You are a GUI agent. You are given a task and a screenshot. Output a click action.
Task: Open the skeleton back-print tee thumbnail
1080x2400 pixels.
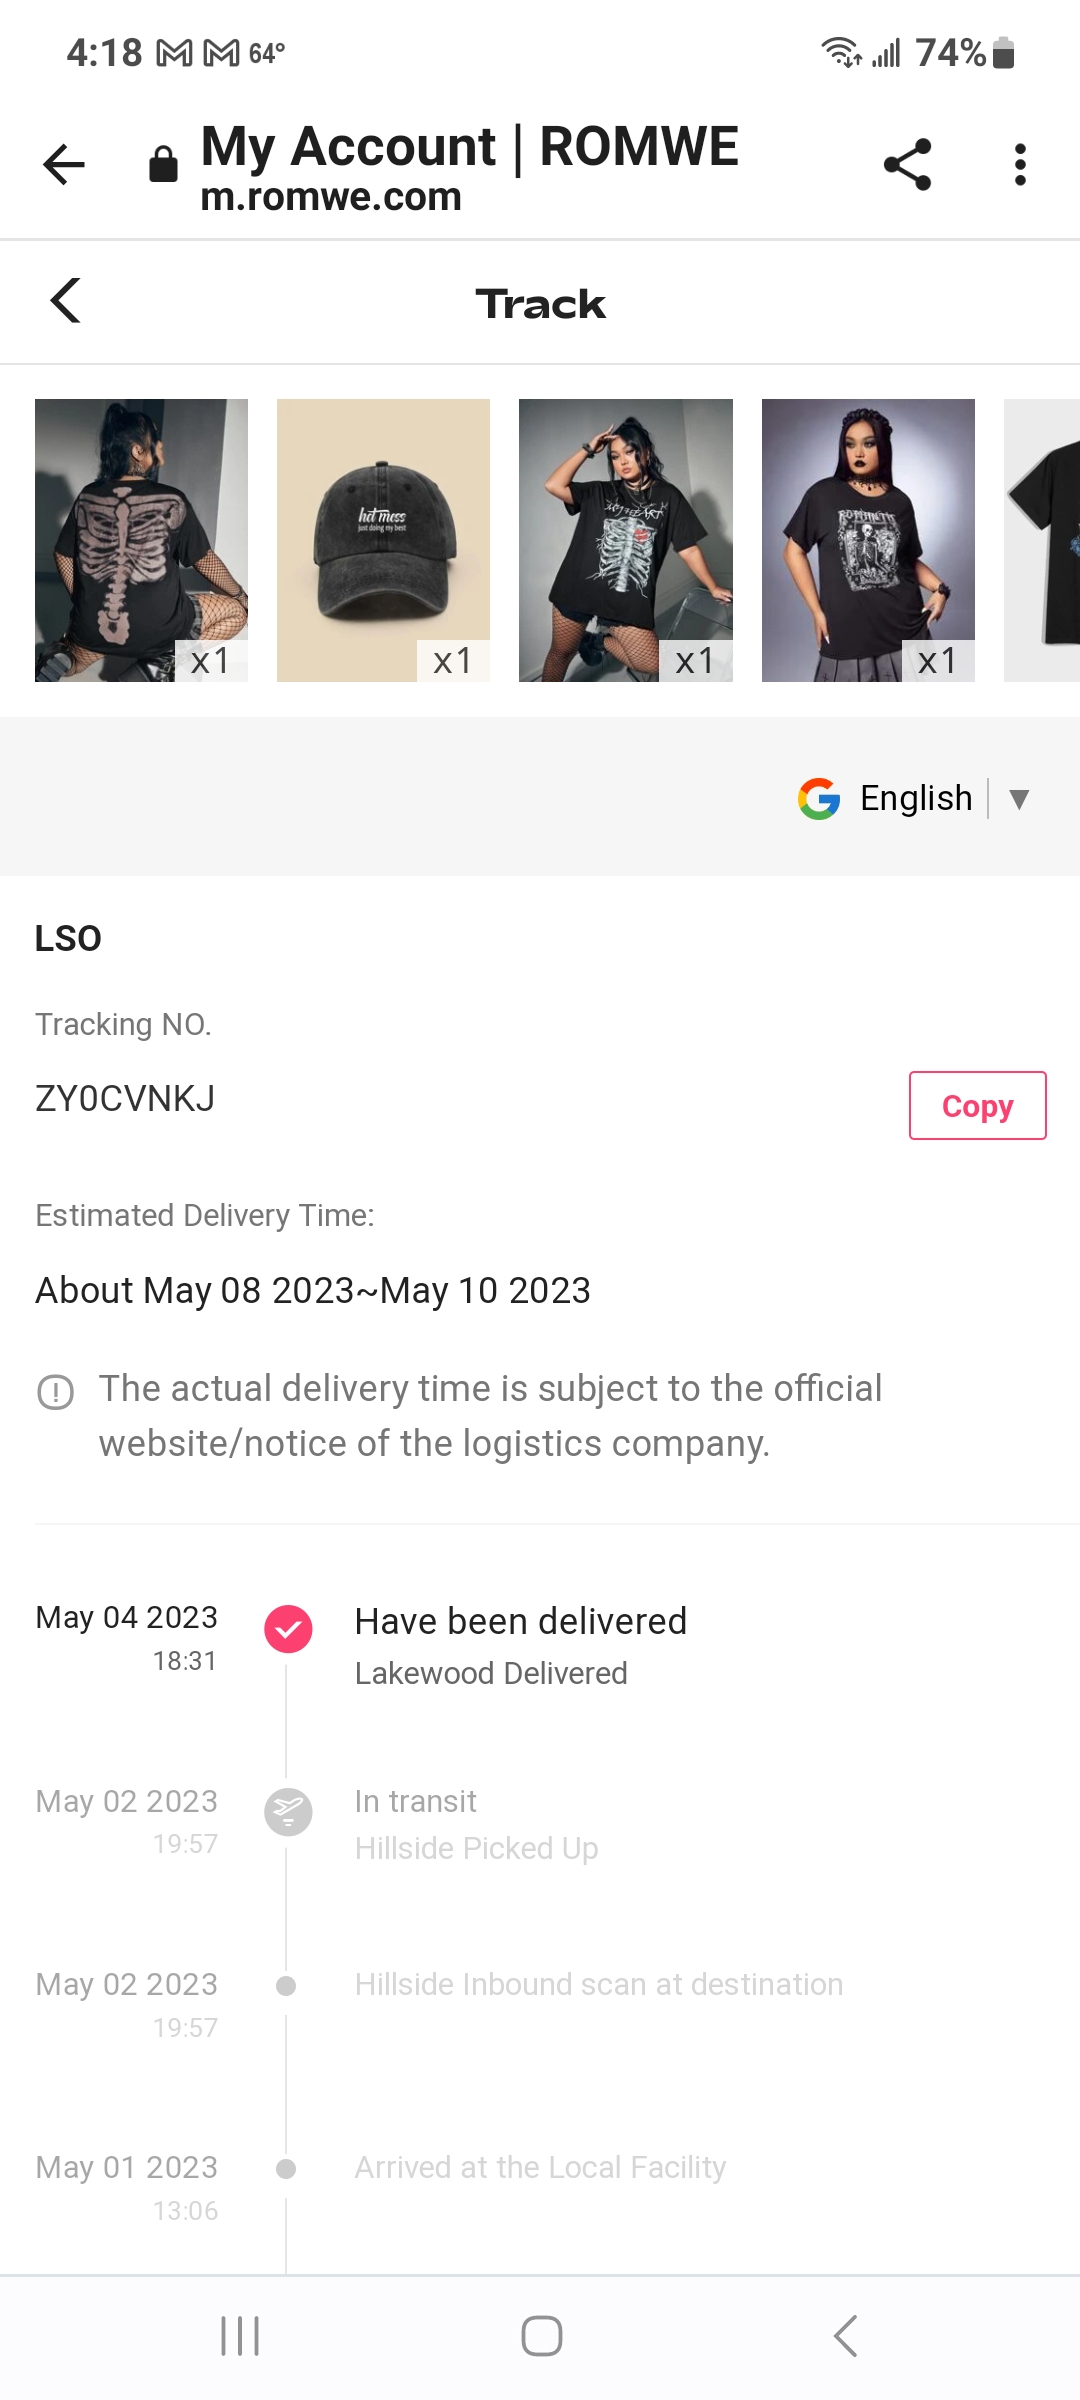pos(141,540)
